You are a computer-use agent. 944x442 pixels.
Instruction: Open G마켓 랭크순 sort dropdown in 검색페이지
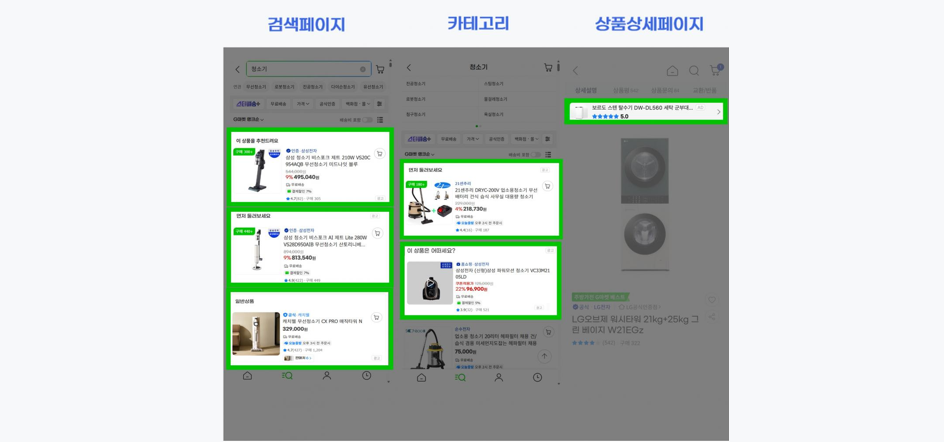pos(249,120)
